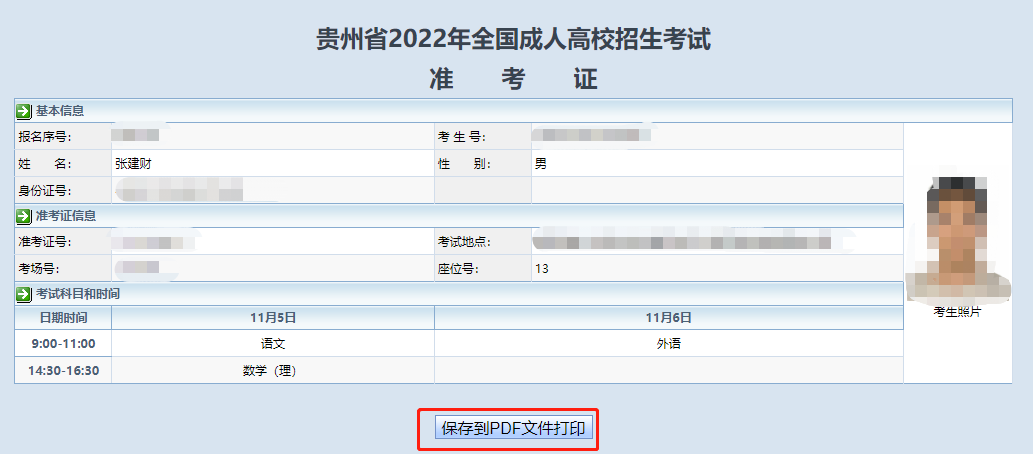Click the 外语 exam subject cell
This screenshot has width=1033, height=454.
click(668, 344)
